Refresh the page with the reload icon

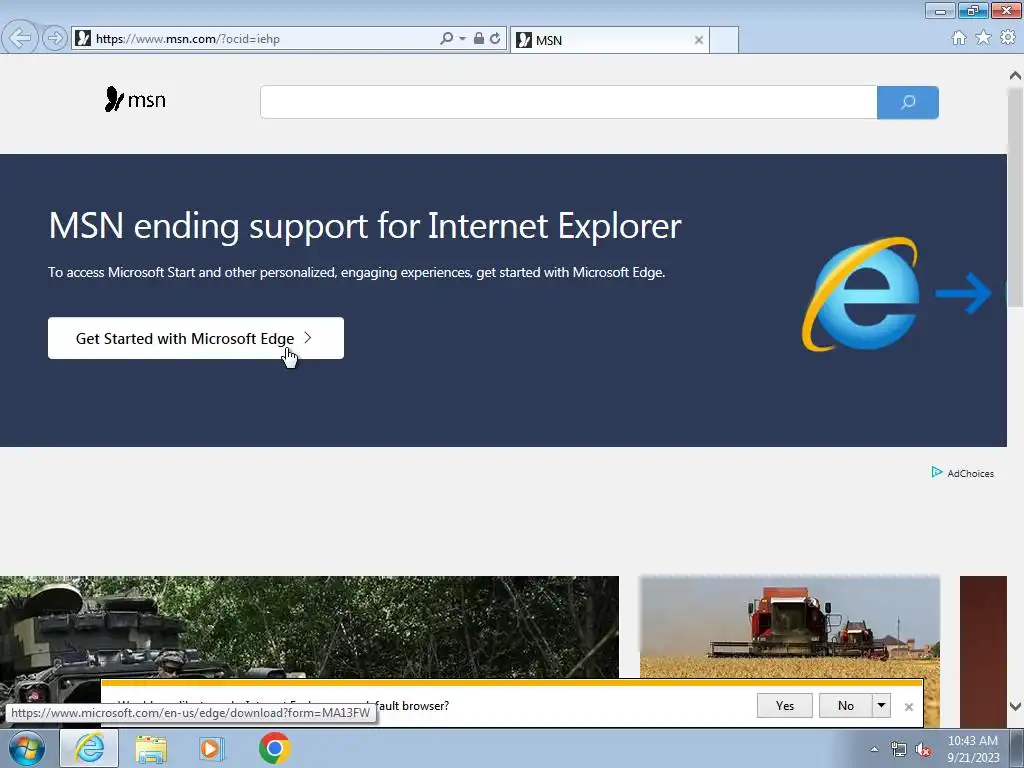[495, 39]
